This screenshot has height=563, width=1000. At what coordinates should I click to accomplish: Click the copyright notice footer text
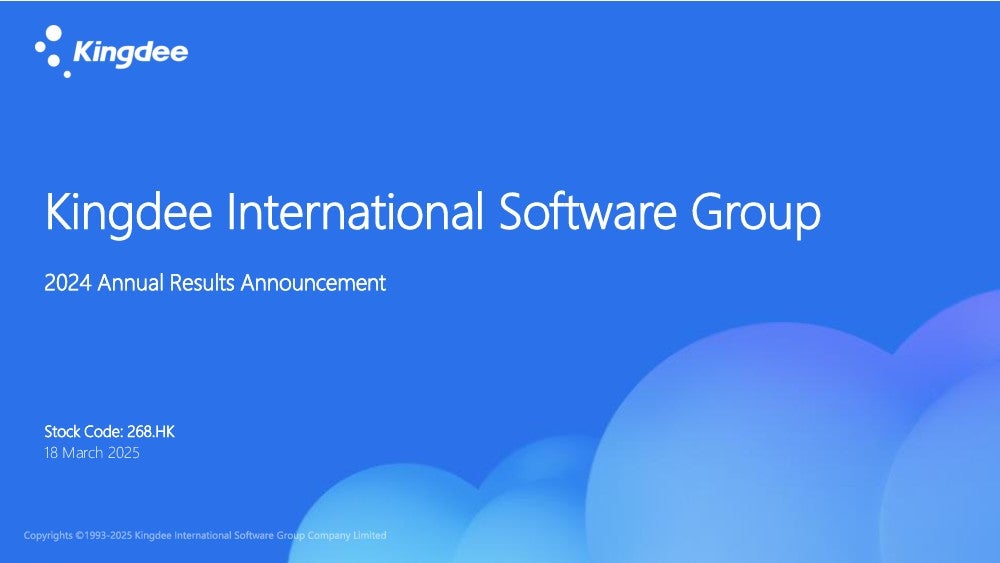205,535
